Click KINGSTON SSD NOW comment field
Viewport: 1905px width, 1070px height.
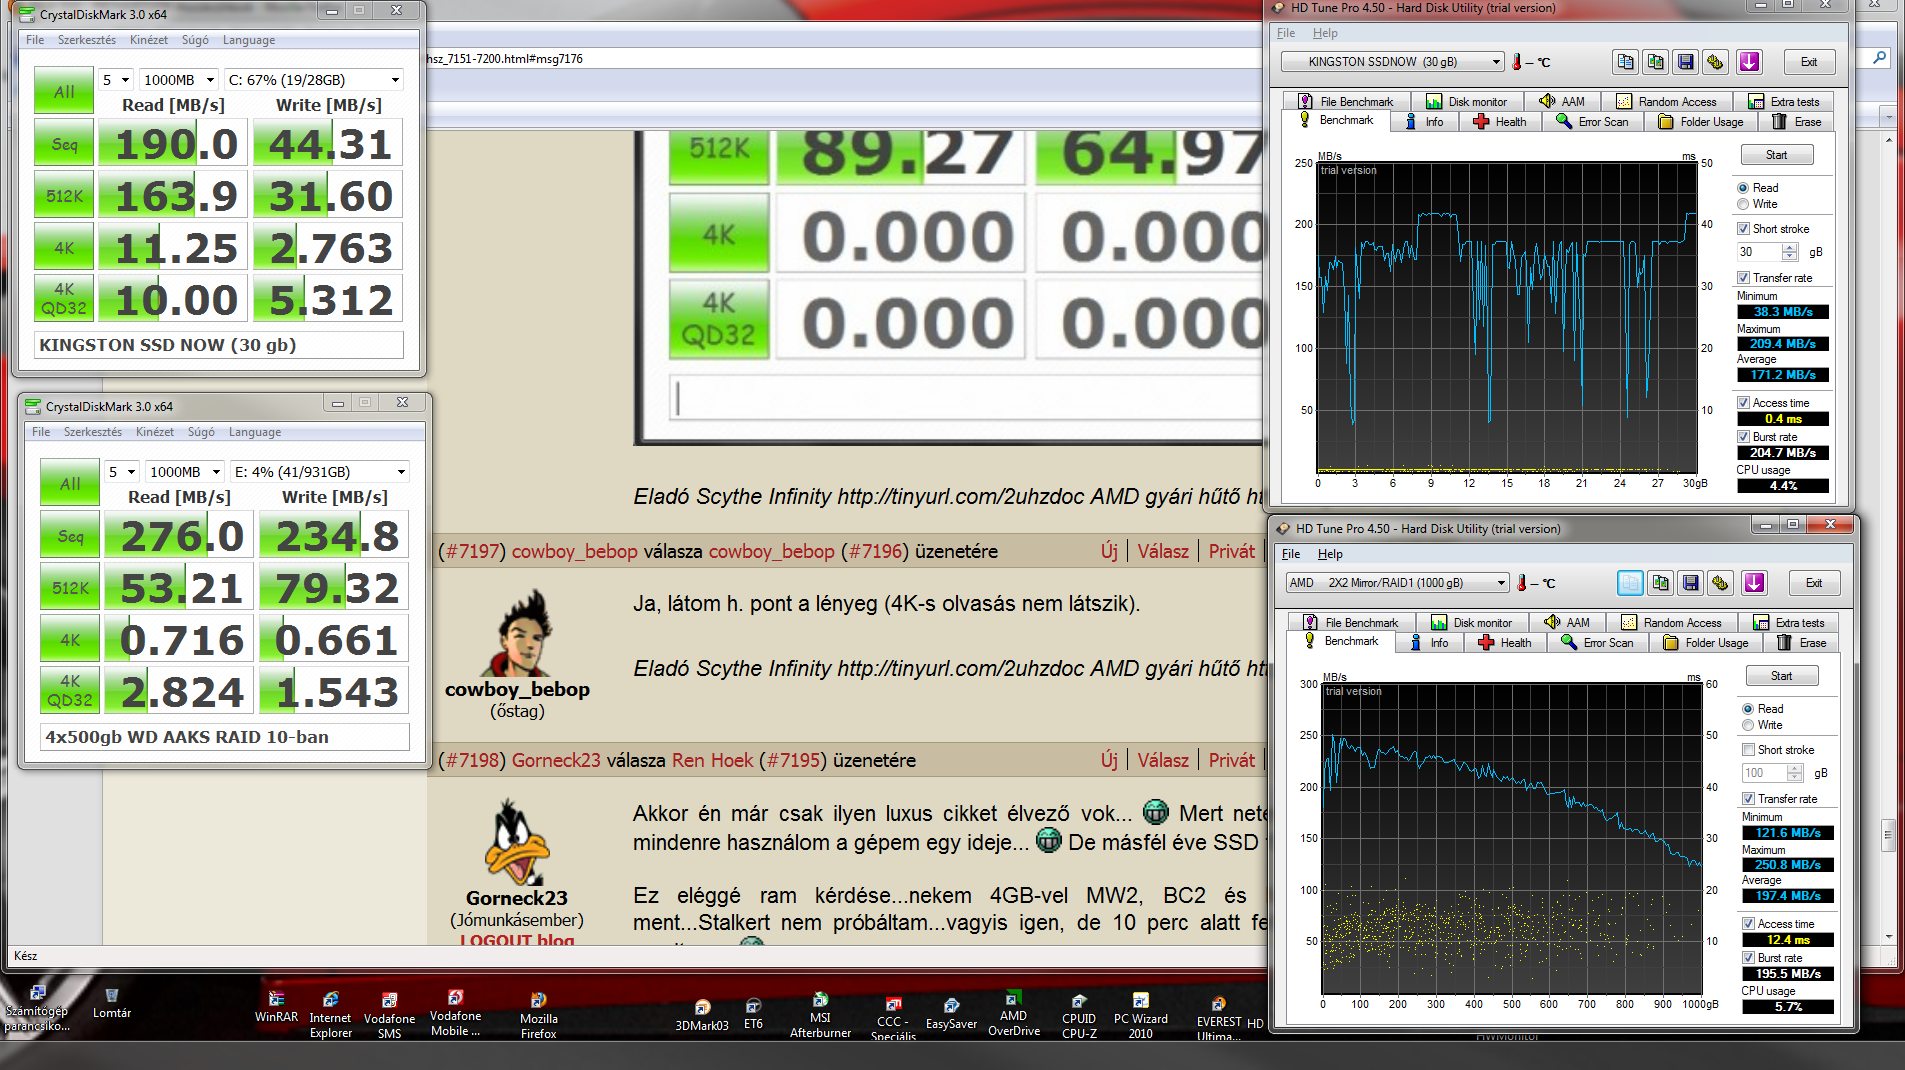[x=219, y=345]
